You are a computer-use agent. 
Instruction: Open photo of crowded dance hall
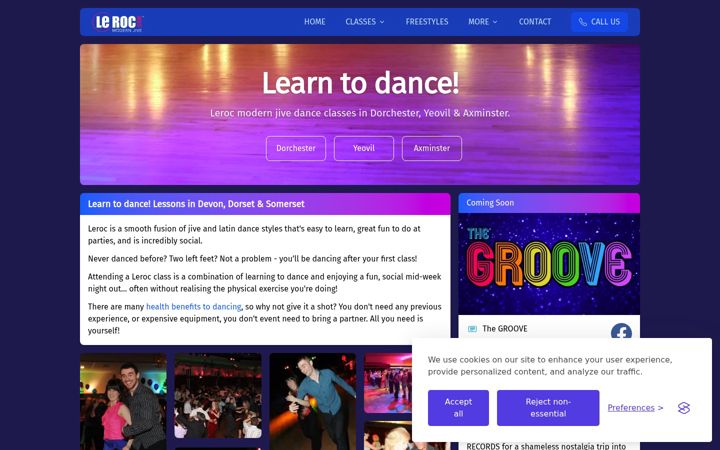tap(218, 396)
